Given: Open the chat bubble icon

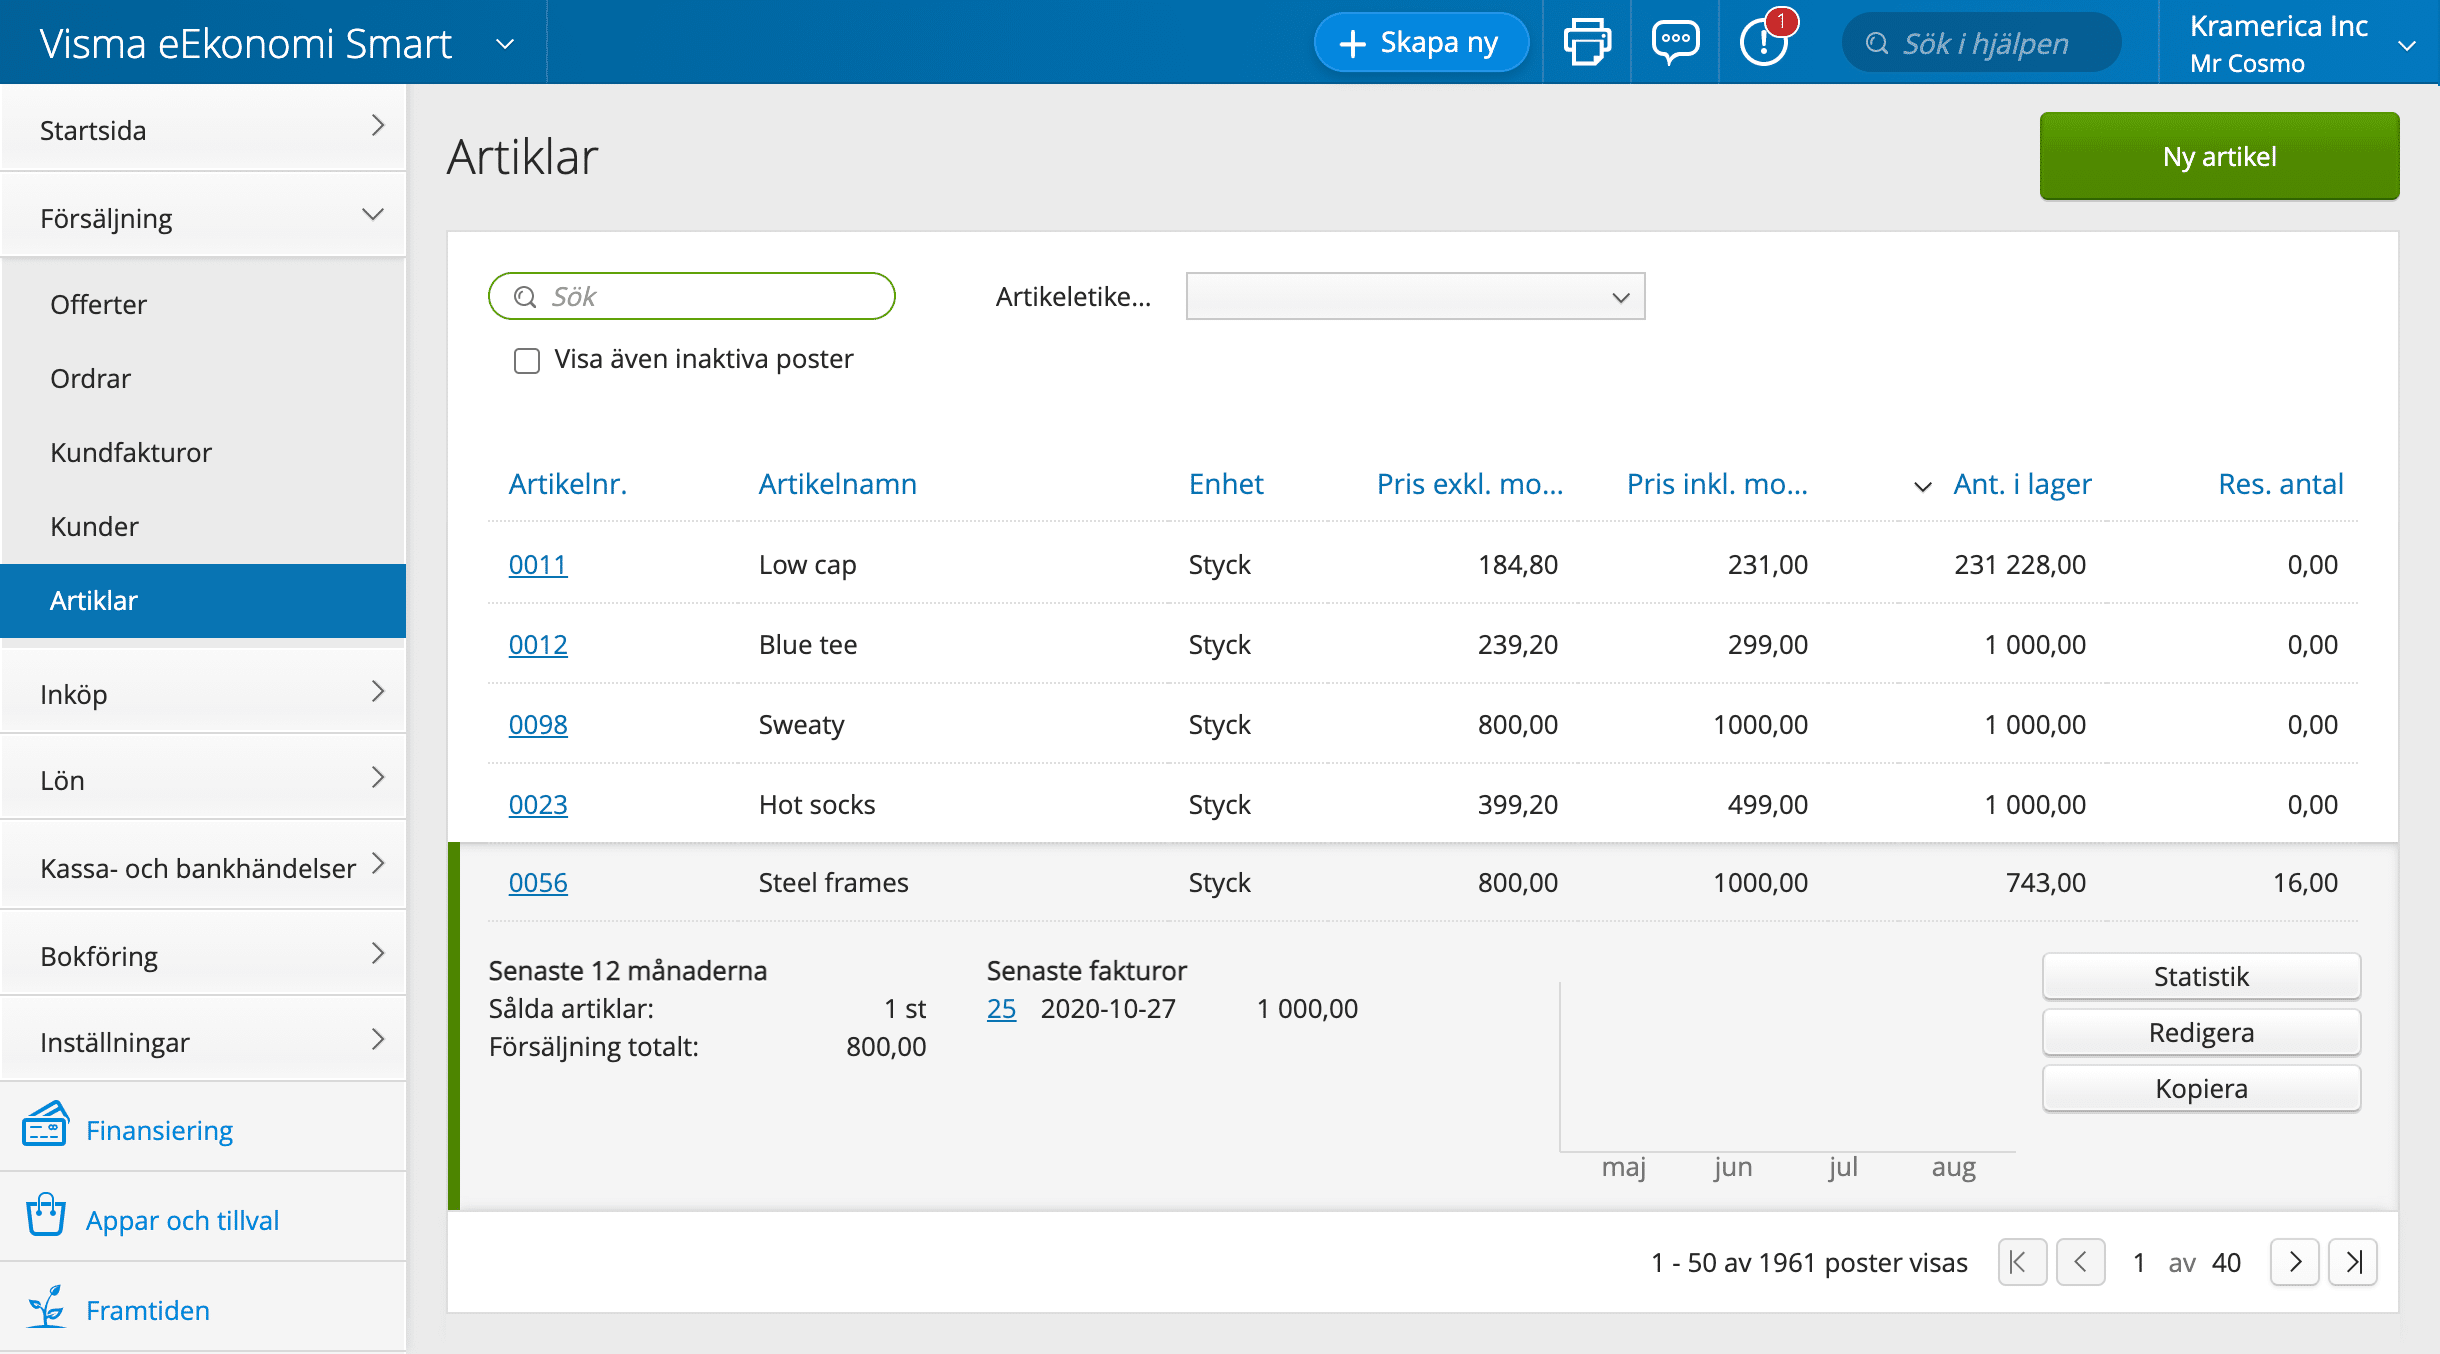Looking at the screenshot, I should click(1675, 43).
